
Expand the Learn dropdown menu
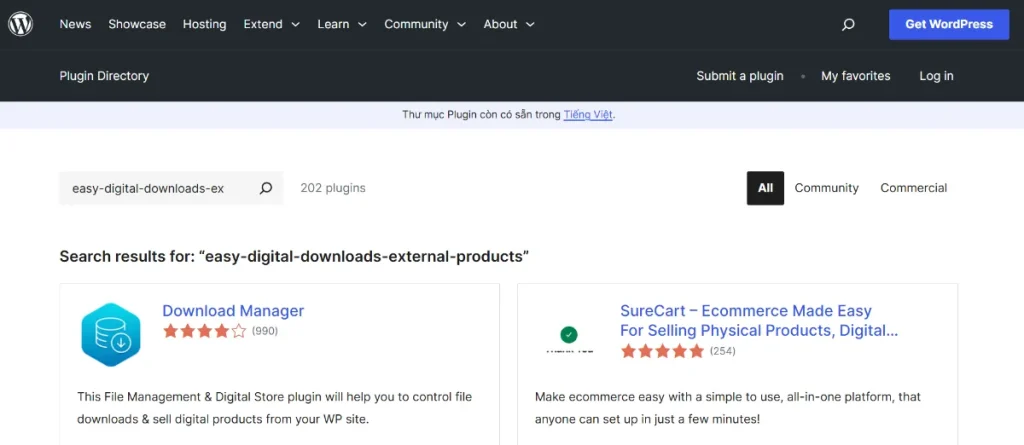point(342,24)
